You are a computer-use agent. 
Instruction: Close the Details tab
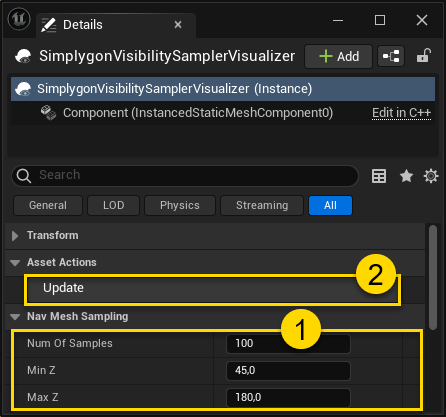point(178,25)
